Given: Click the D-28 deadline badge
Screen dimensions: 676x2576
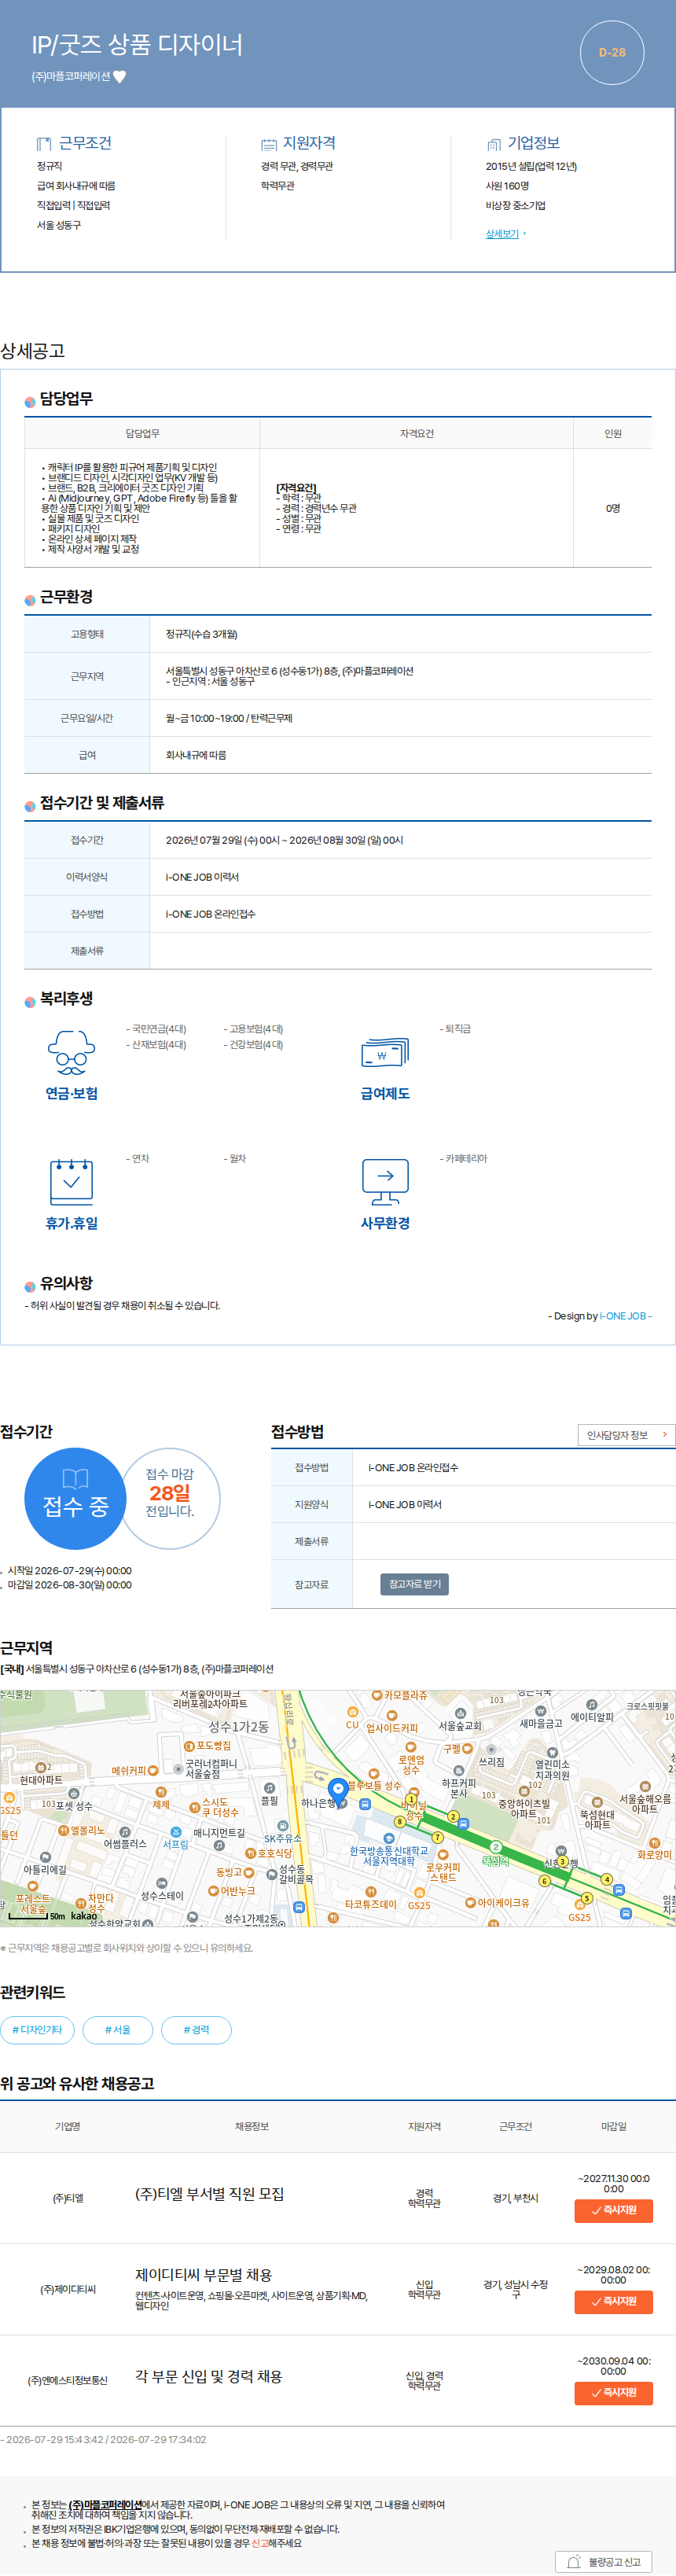Looking at the screenshot, I should 612,52.
